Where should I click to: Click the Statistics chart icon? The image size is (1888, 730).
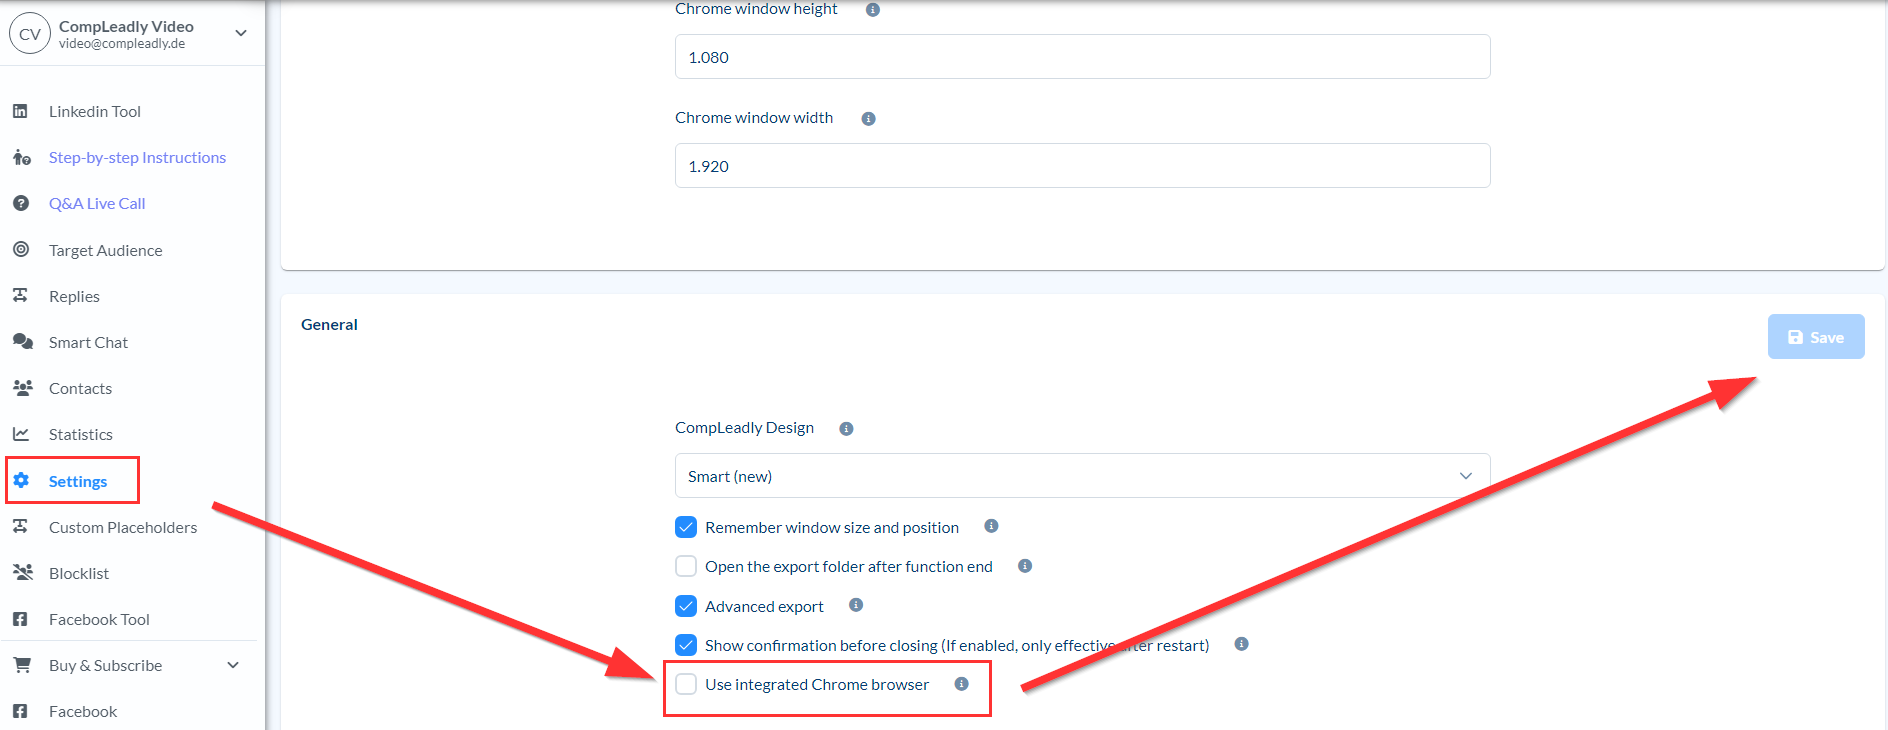(20, 433)
